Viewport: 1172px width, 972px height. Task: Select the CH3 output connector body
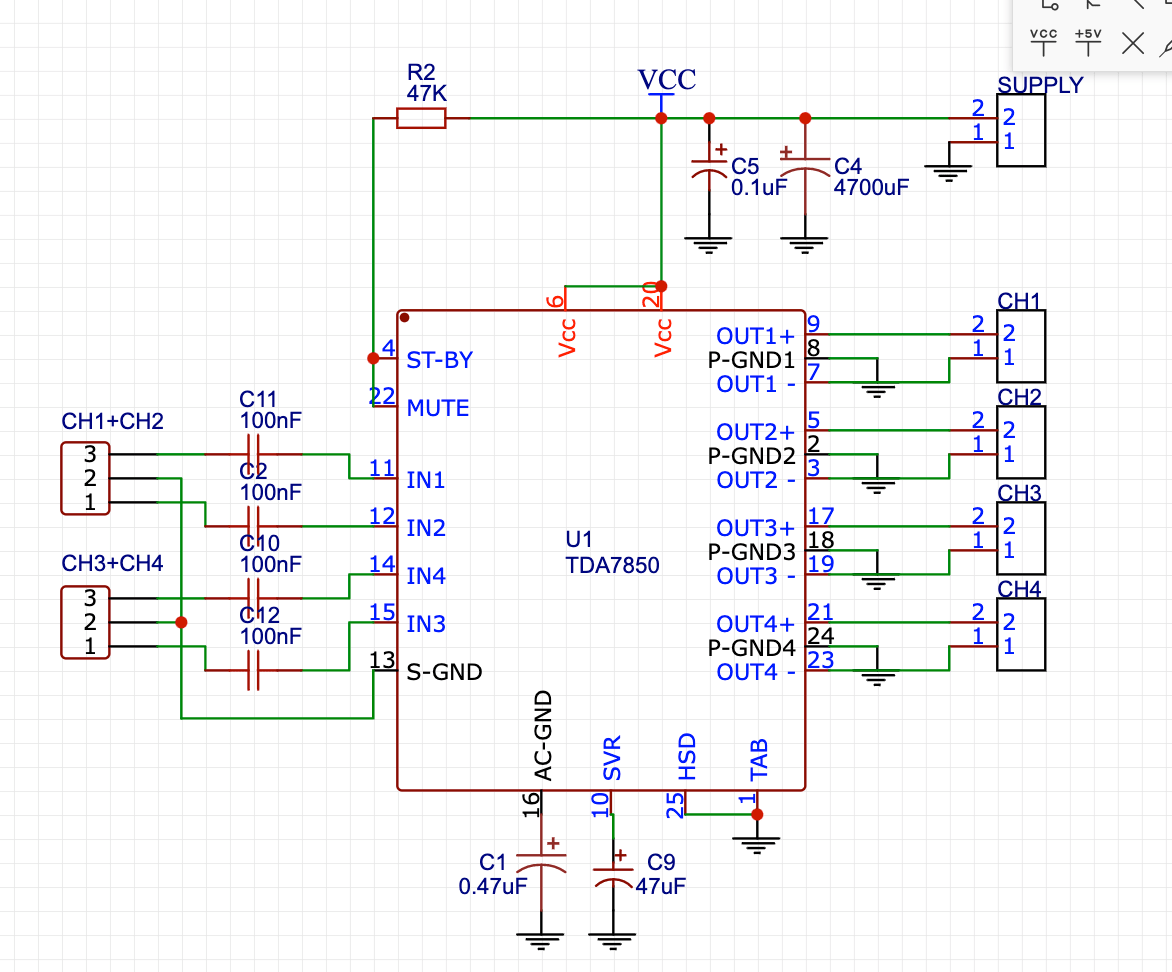(1020, 538)
